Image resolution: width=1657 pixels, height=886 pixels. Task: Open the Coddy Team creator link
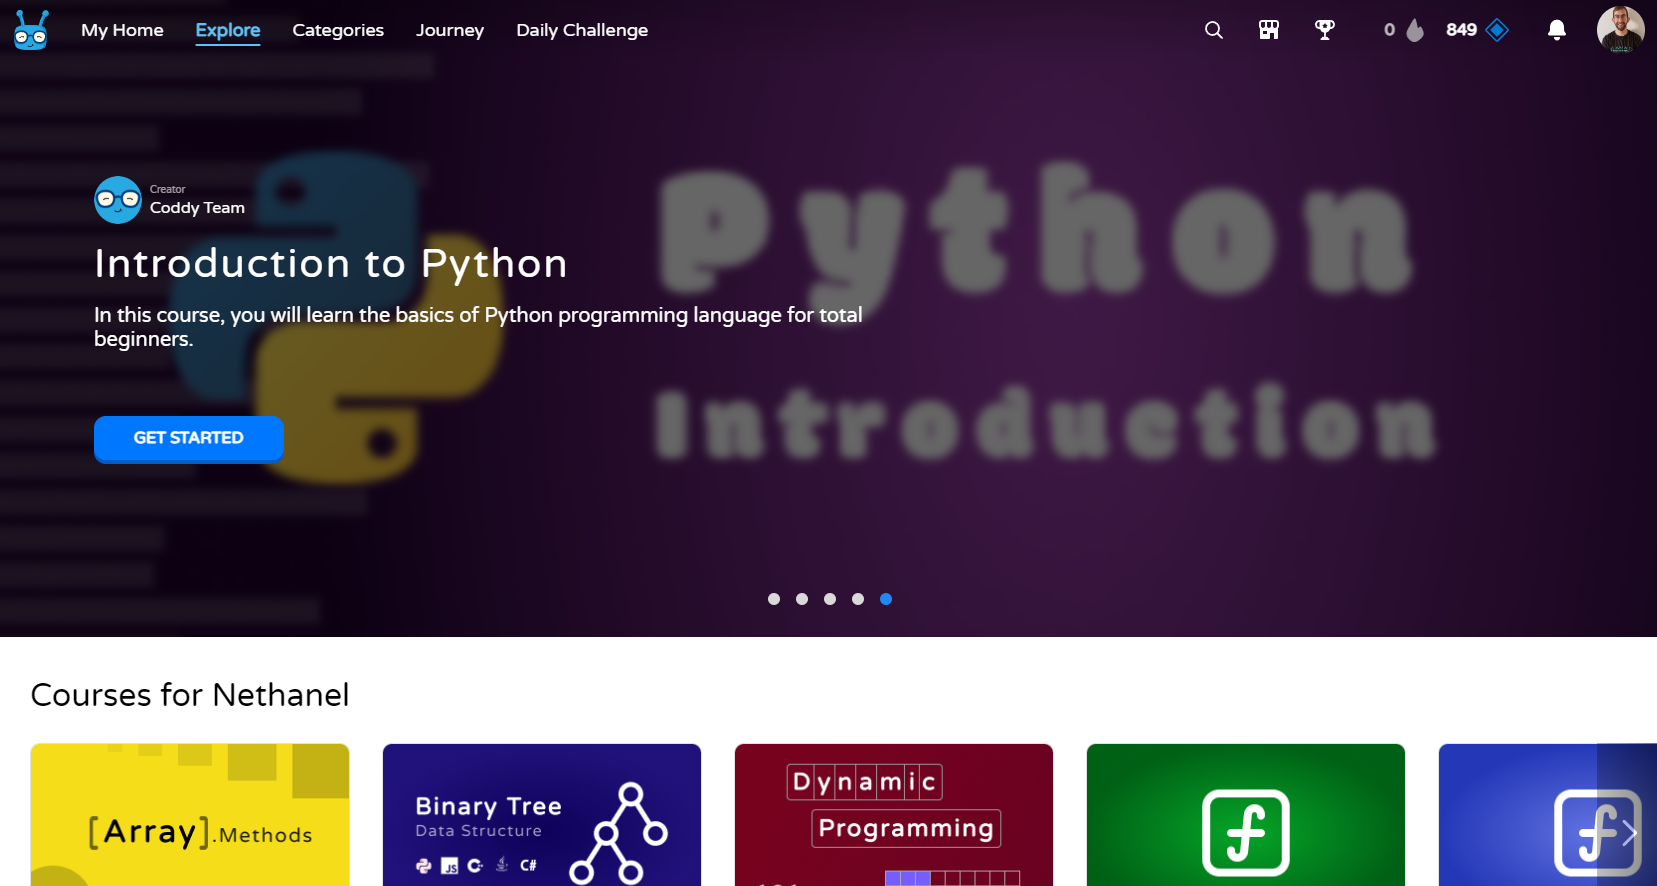point(197,208)
